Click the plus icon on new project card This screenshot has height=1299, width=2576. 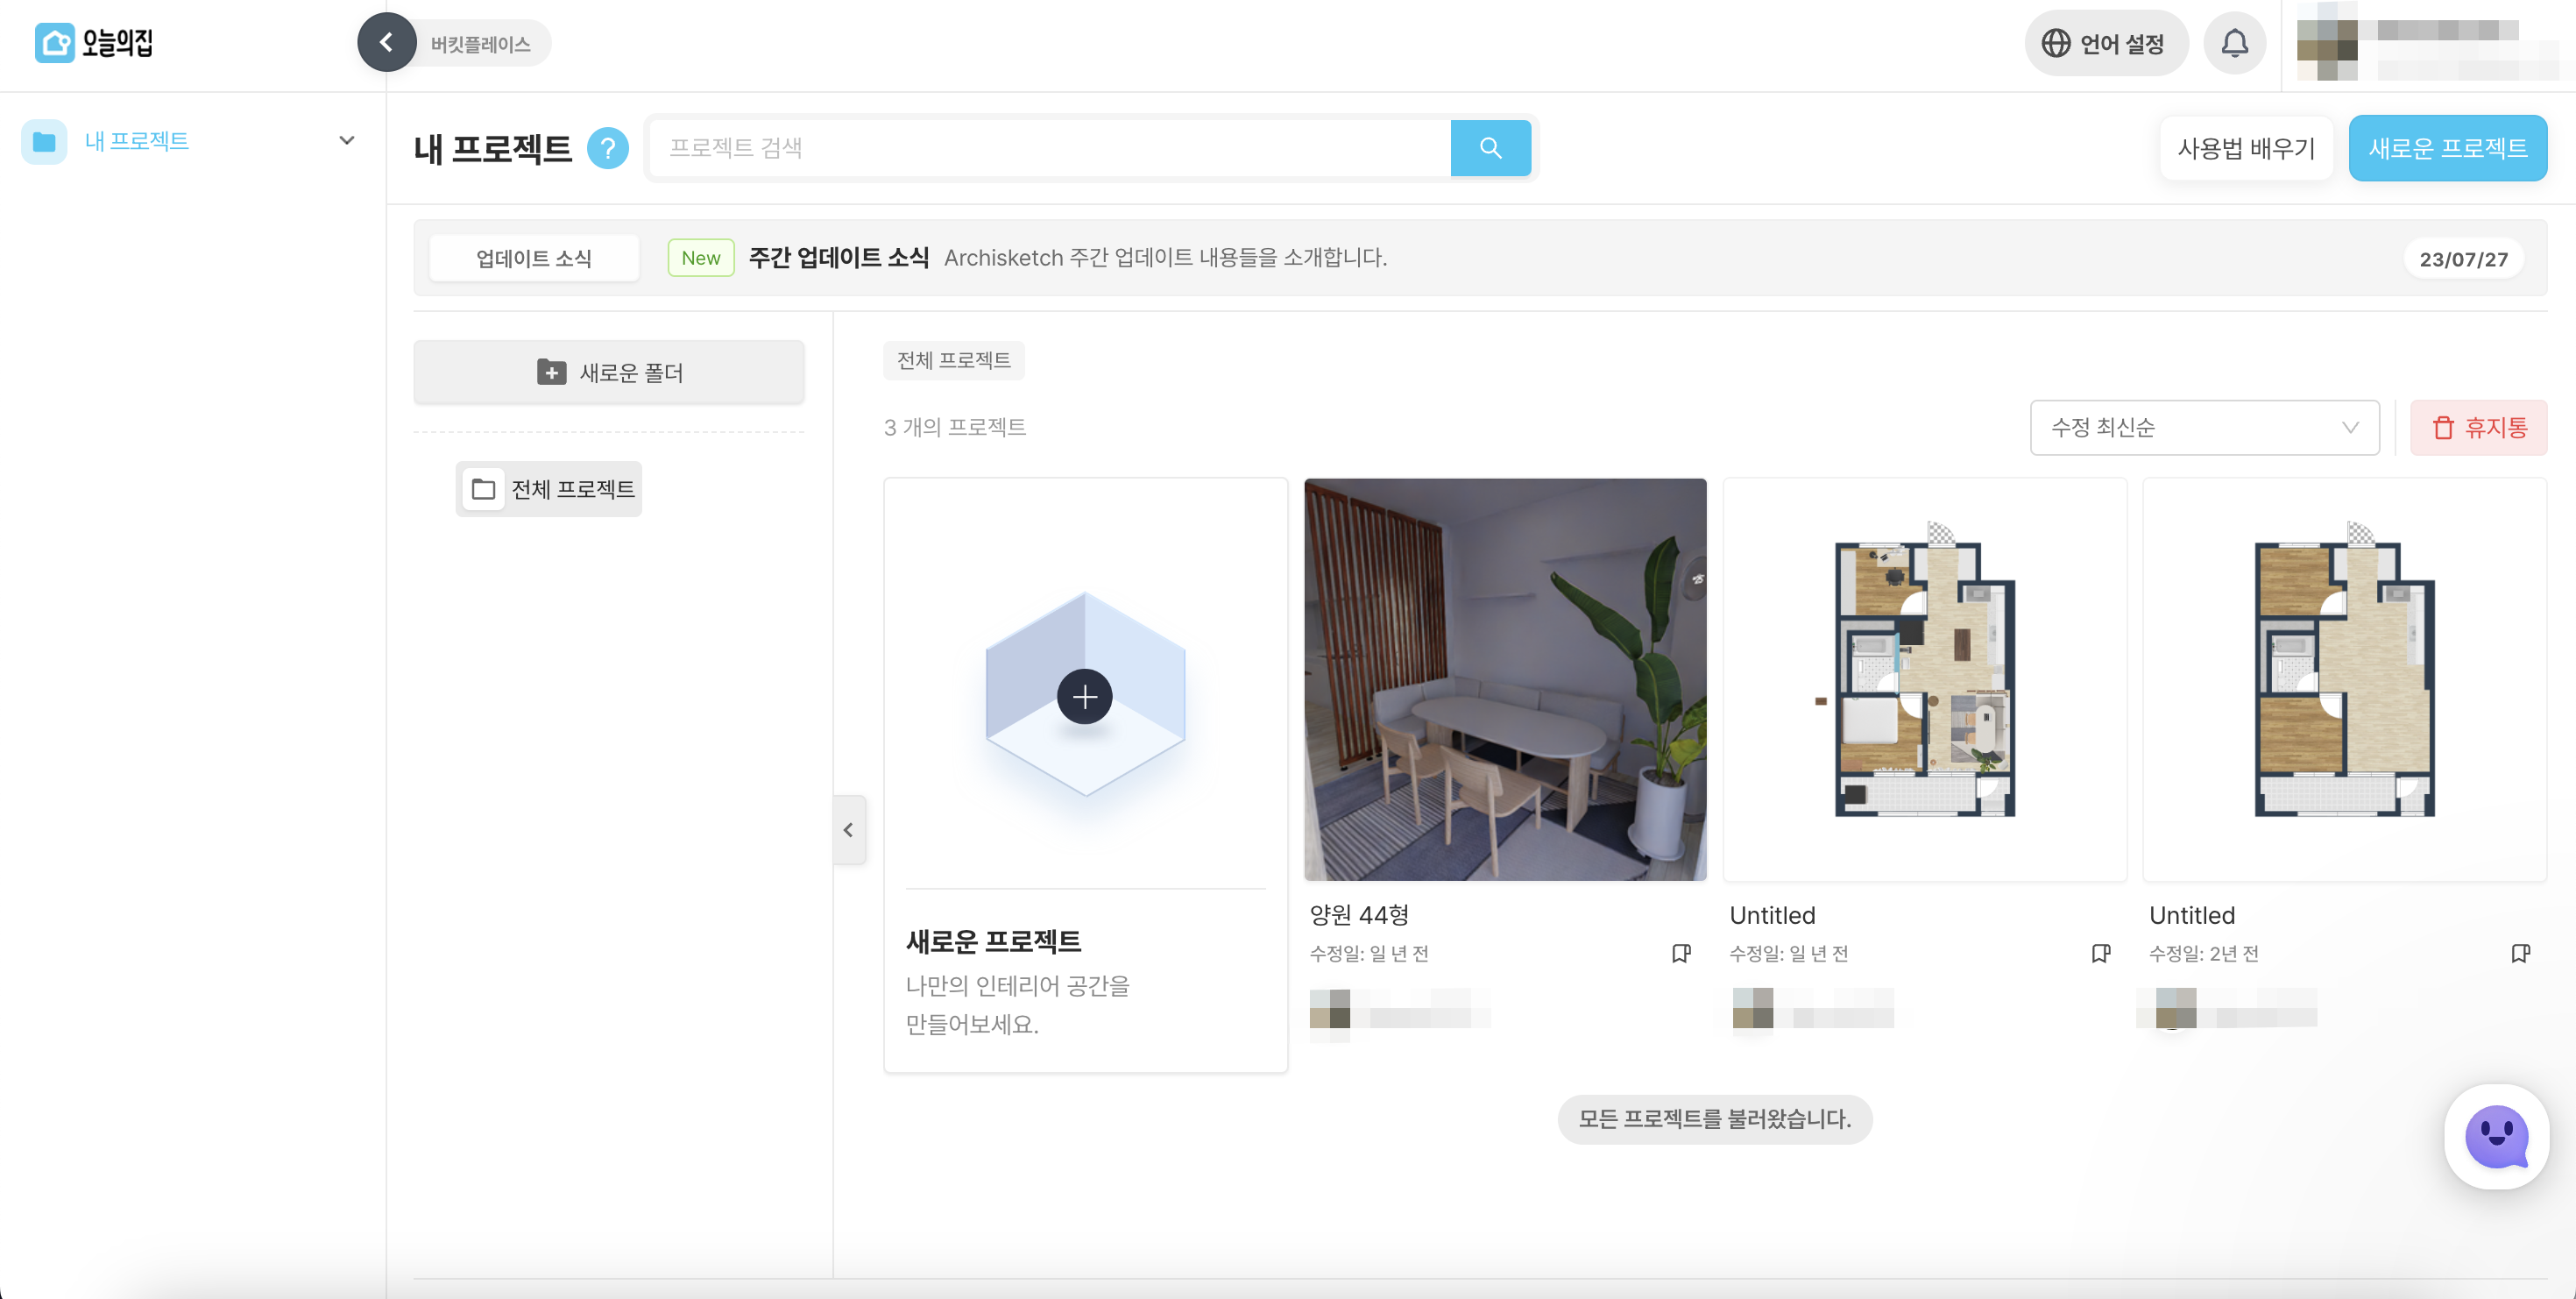click(1084, 696)
